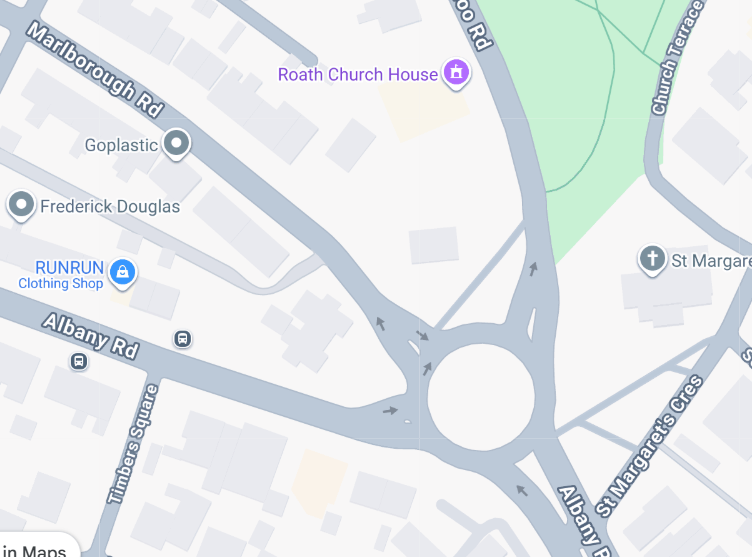Click the Church Terrace road label
The width and height of the screenshot is (752, 557).
point(677,58)
